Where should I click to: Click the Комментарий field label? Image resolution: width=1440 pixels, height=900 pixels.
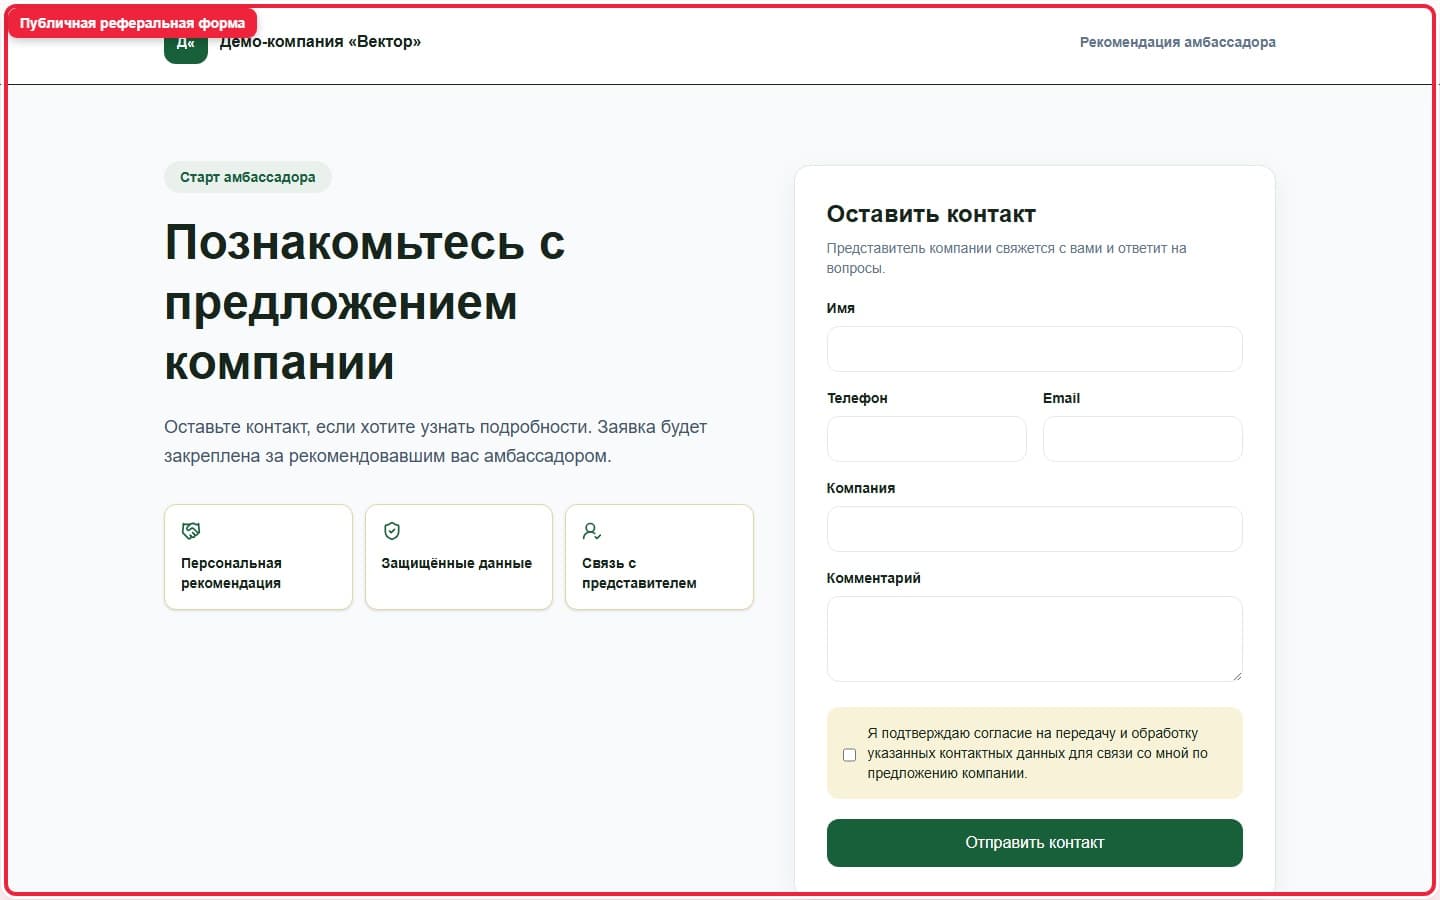(x=874, y=578)
